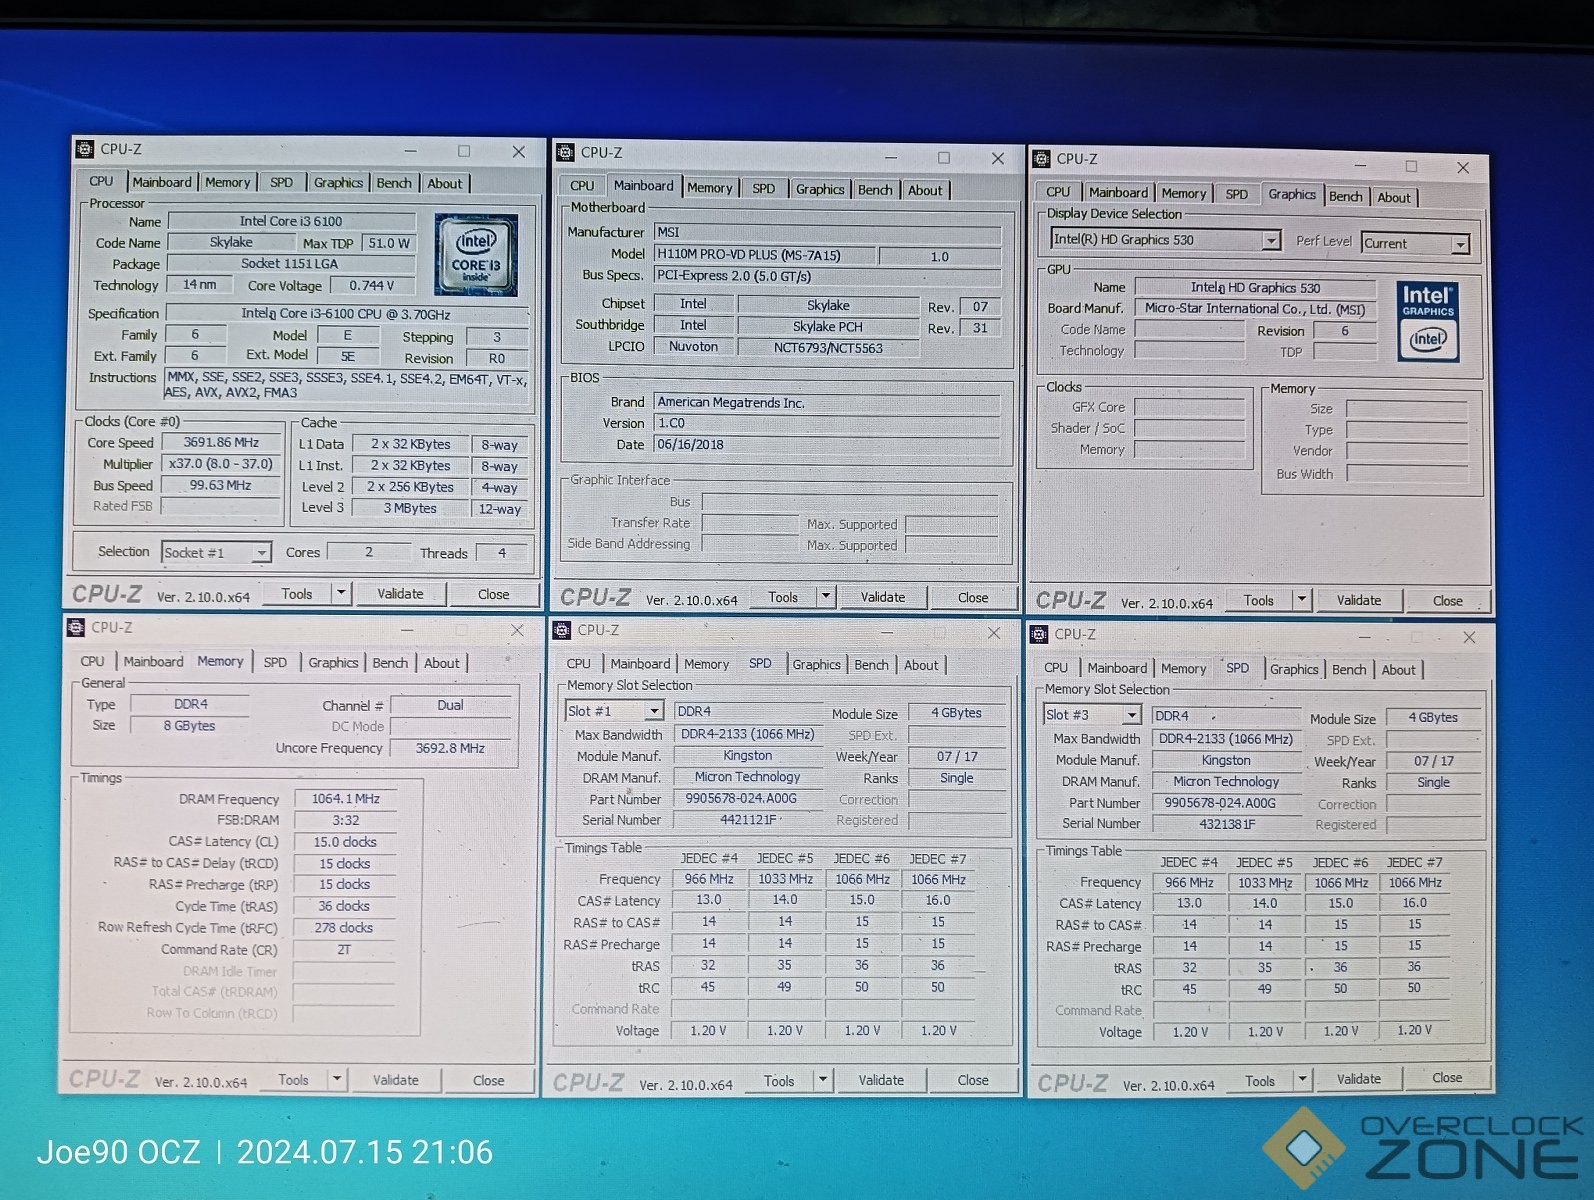Viewport: 1594px width, 1200px height.
Task: Select the About tab in the HD Graphics window
Action: click(1394, 198)
